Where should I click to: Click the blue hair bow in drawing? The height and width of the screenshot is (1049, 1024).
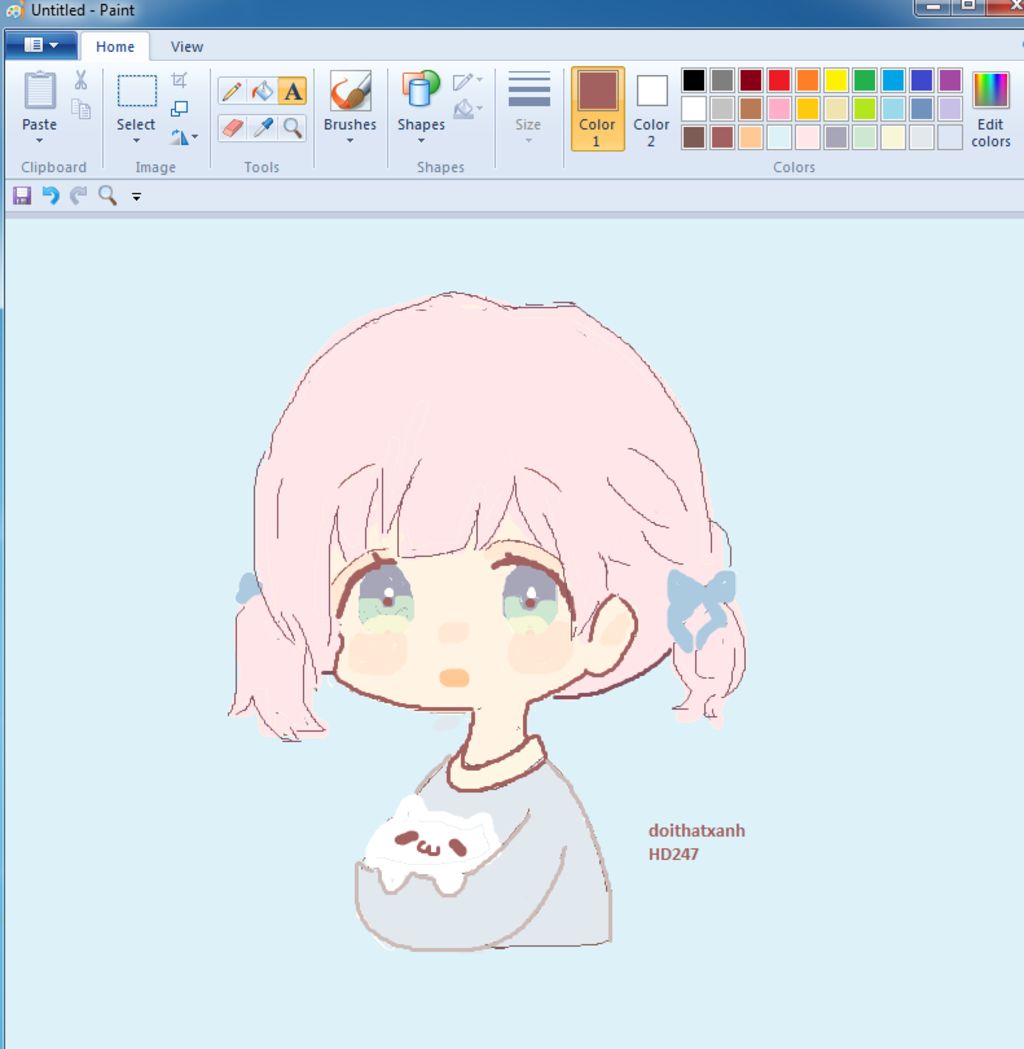(700, 609)
